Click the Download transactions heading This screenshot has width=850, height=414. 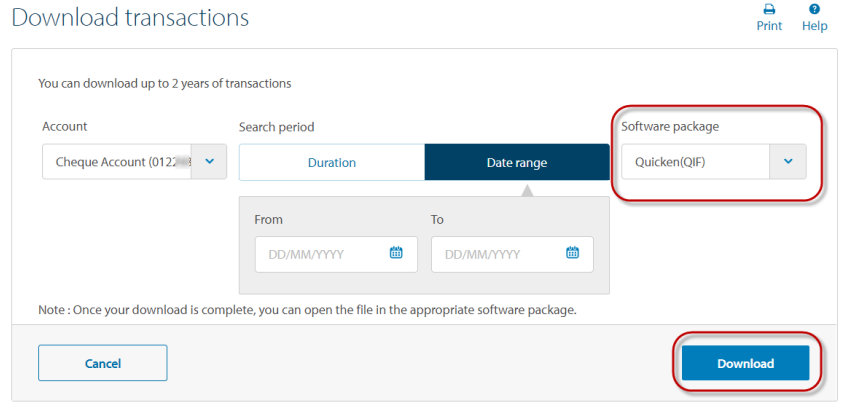pyautogui.click(x=130, y=18)
